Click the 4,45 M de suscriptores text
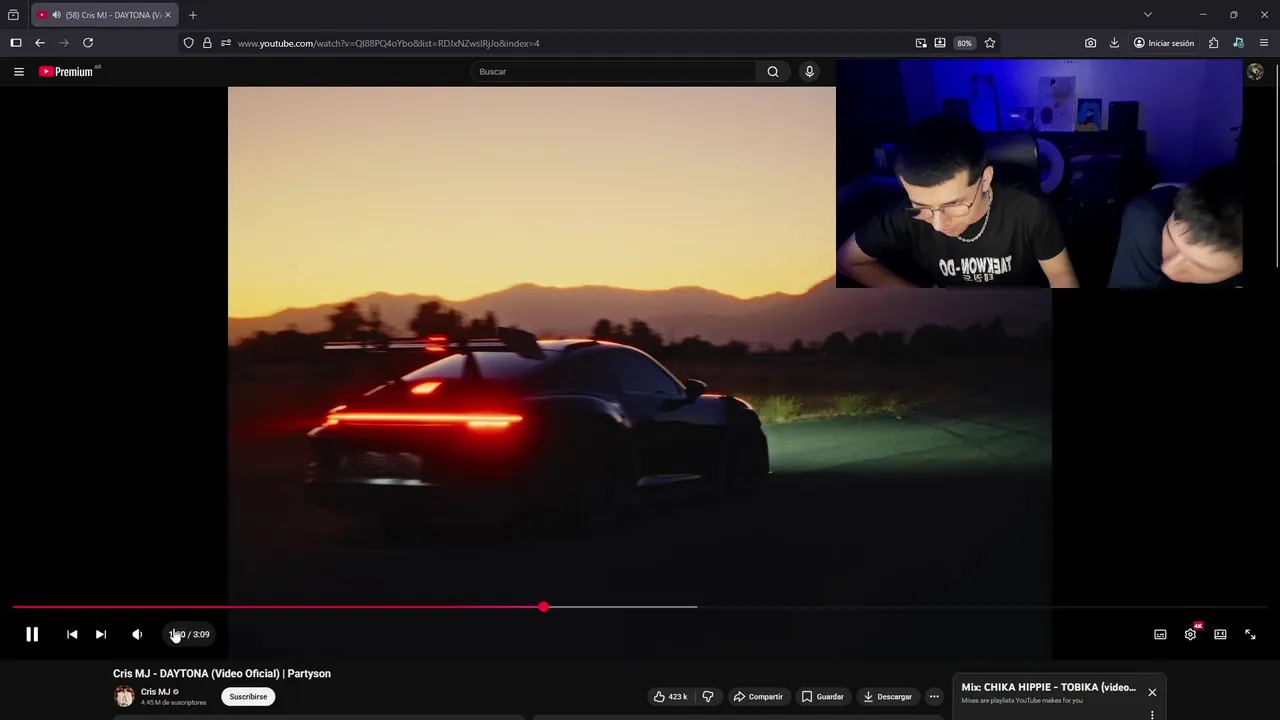The height and width of the screenshot is (720, 1280). point(173,703)
